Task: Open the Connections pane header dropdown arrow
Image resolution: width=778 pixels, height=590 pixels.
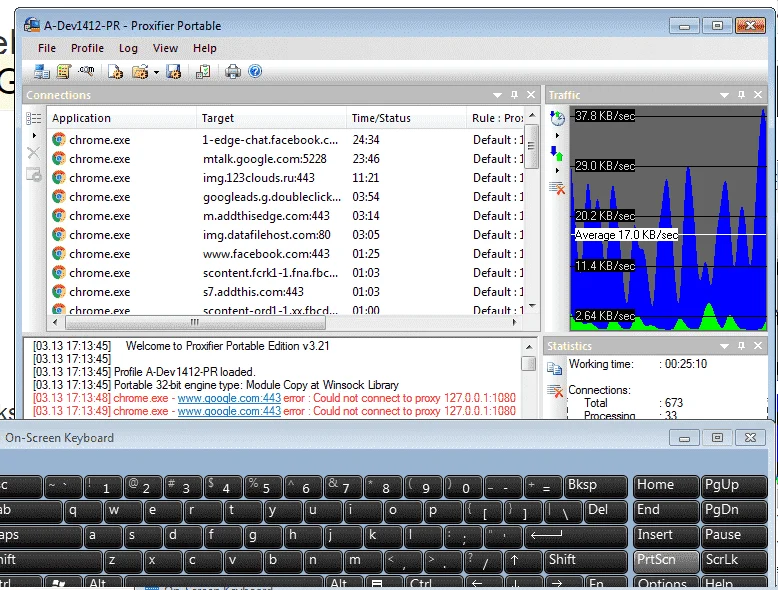Action: [497, 95]
